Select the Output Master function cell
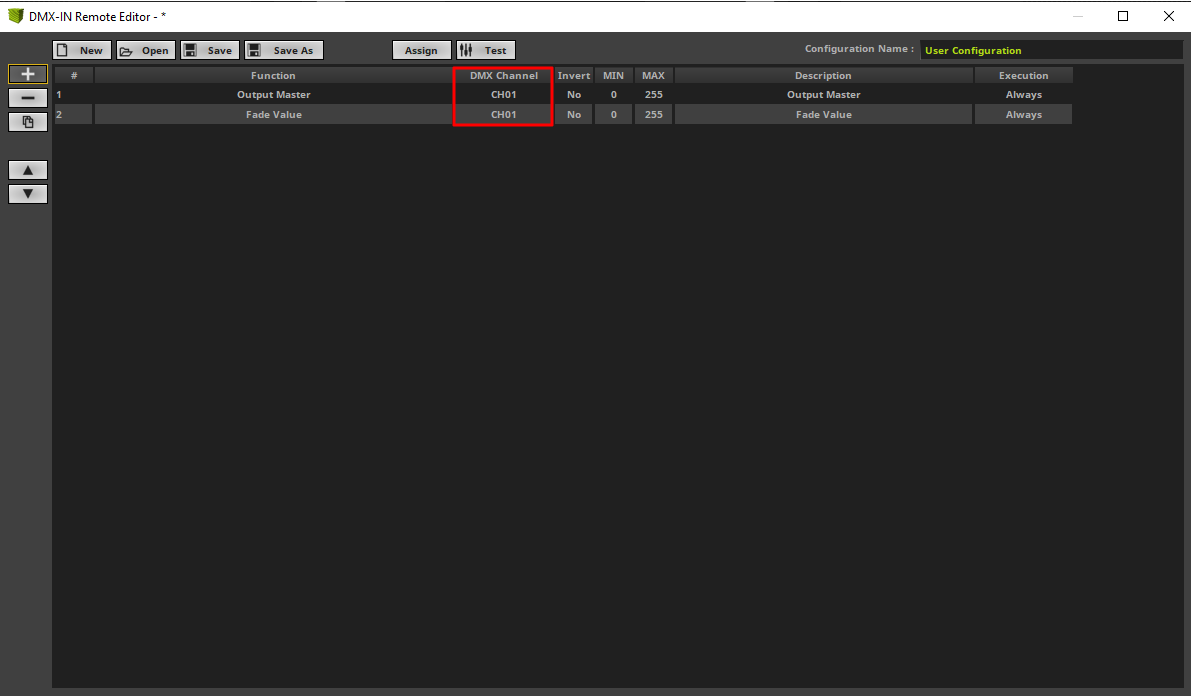Screen dimensions: 1191x696 click(x=273, y=94)
